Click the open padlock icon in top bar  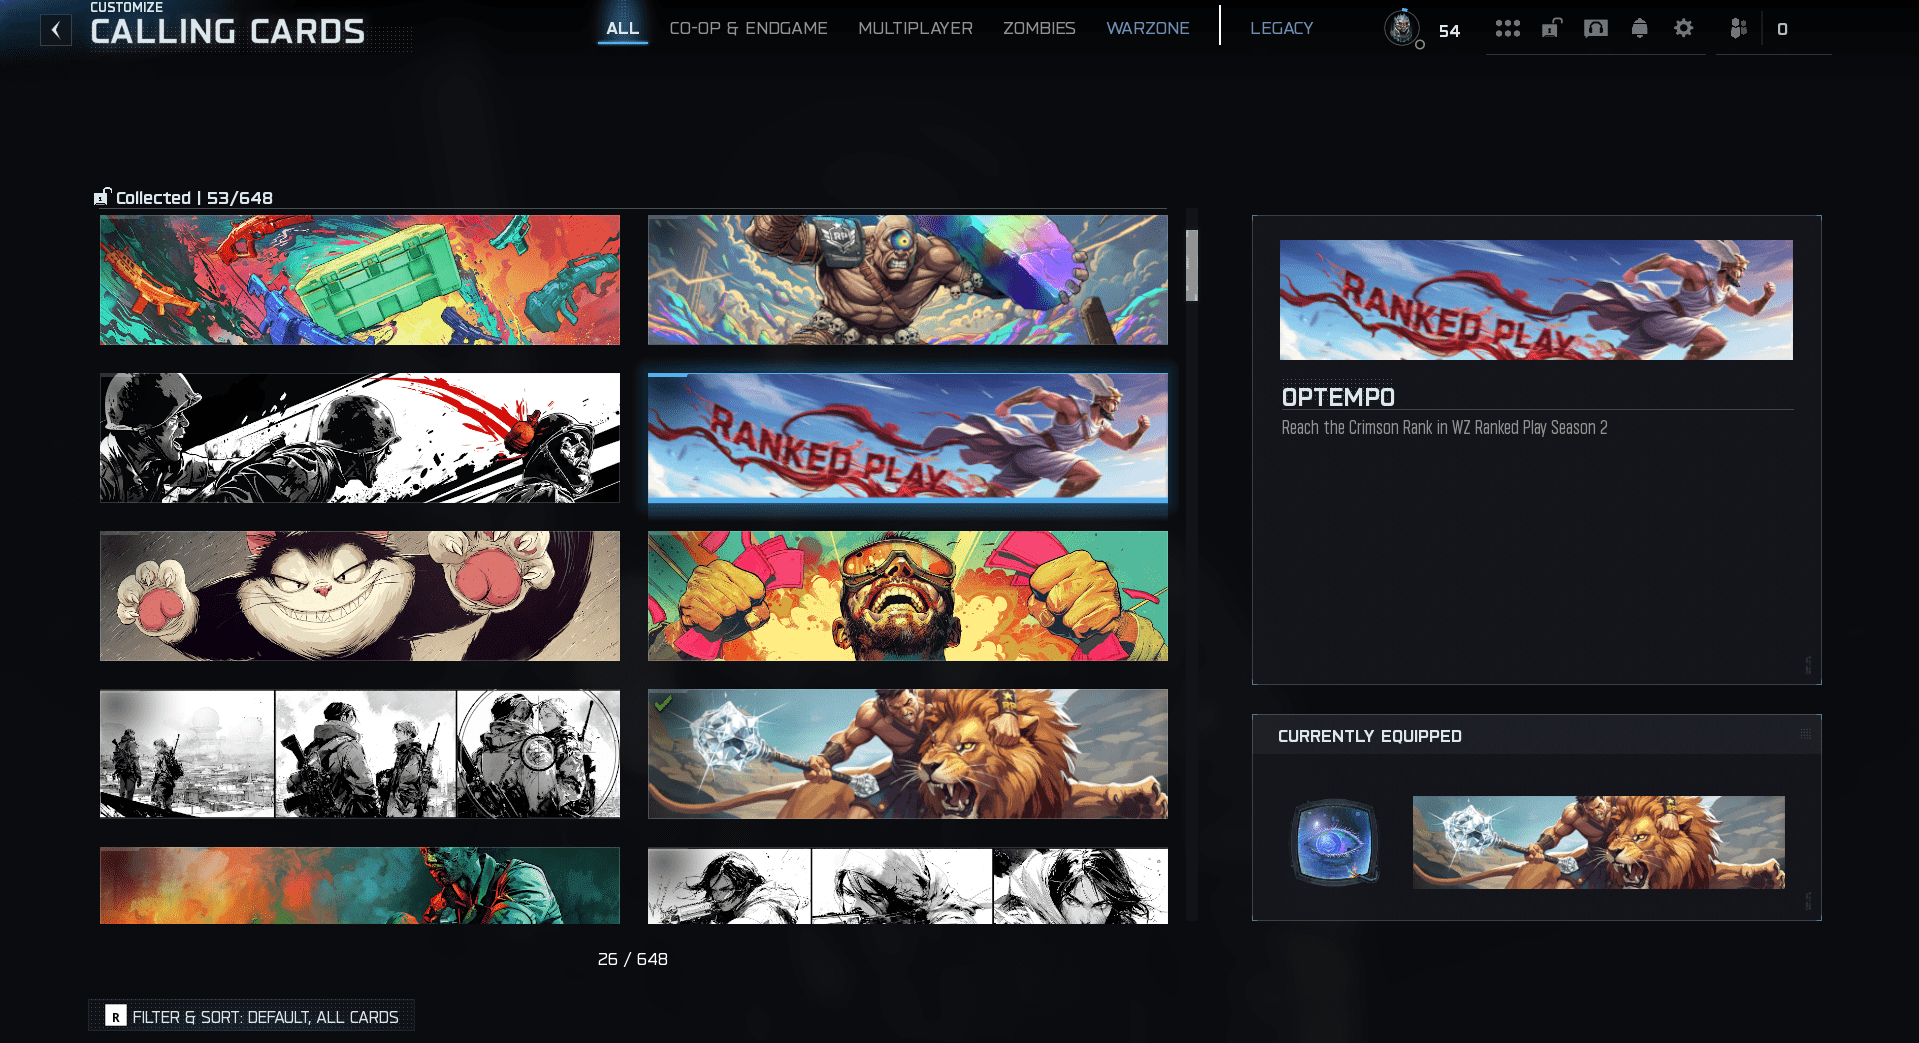tap(1551, 29)
